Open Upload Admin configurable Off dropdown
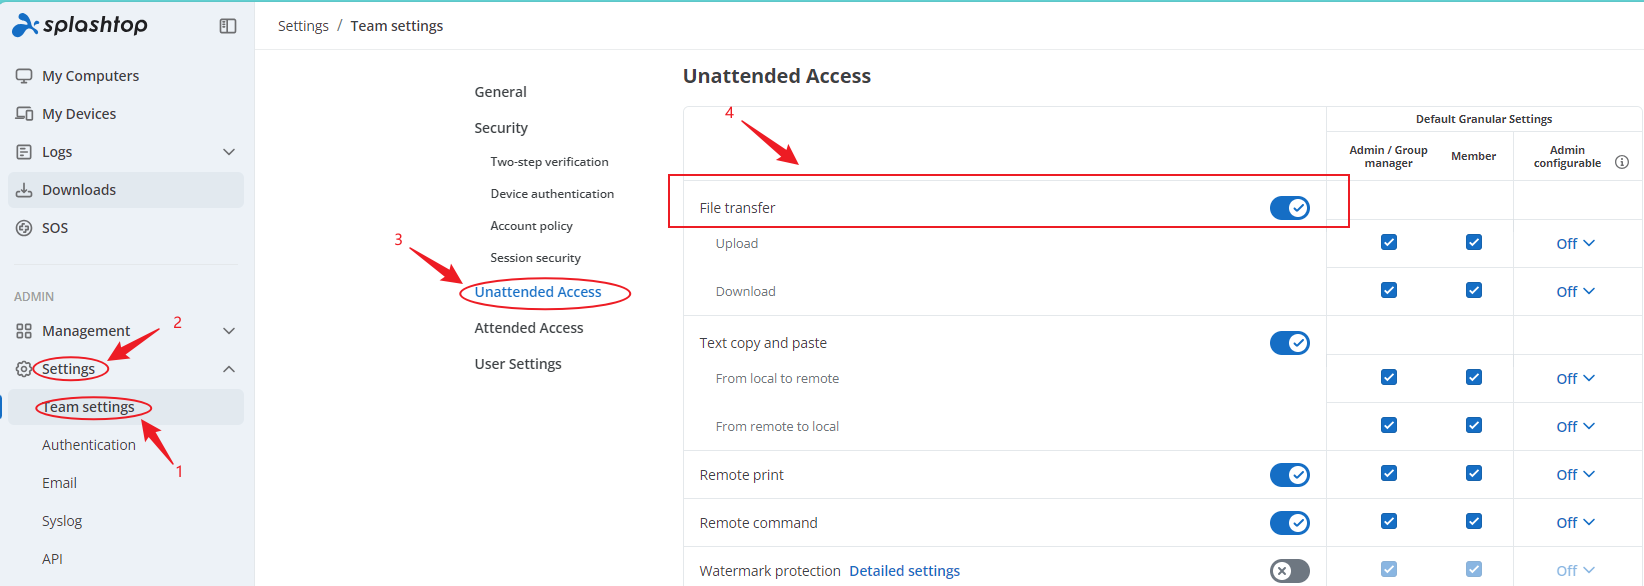The width and height of the screenshot is (1644, 586). tap(1576, 244)
